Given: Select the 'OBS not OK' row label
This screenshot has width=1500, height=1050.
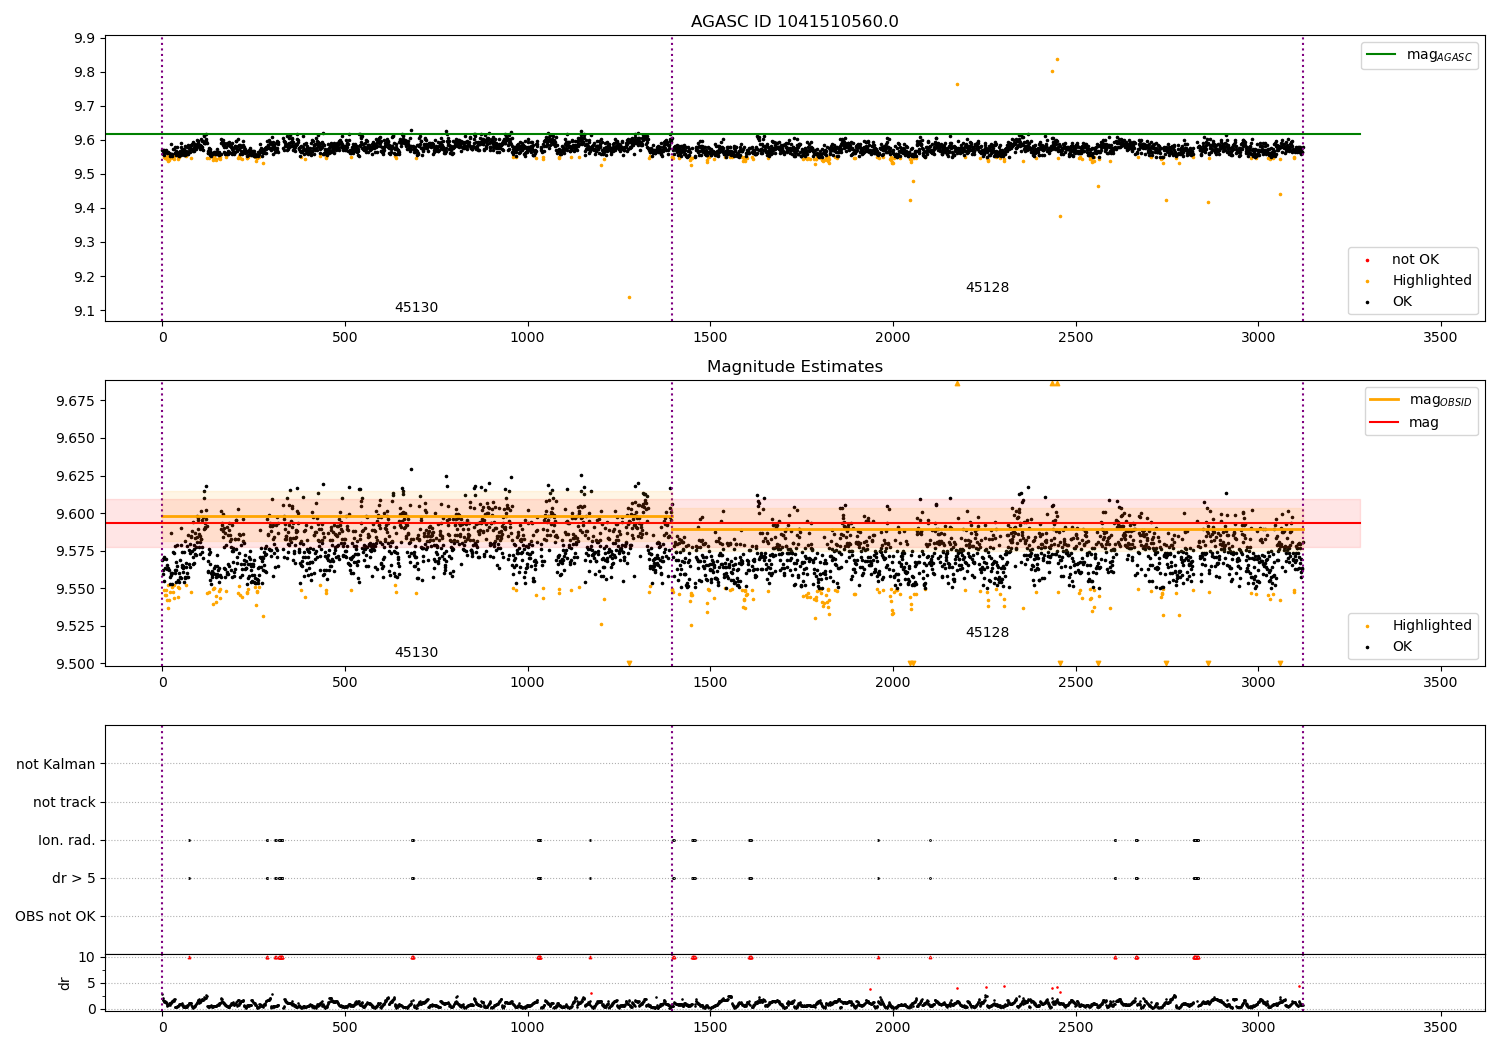Looking at the screenshot, I should 55,917.
